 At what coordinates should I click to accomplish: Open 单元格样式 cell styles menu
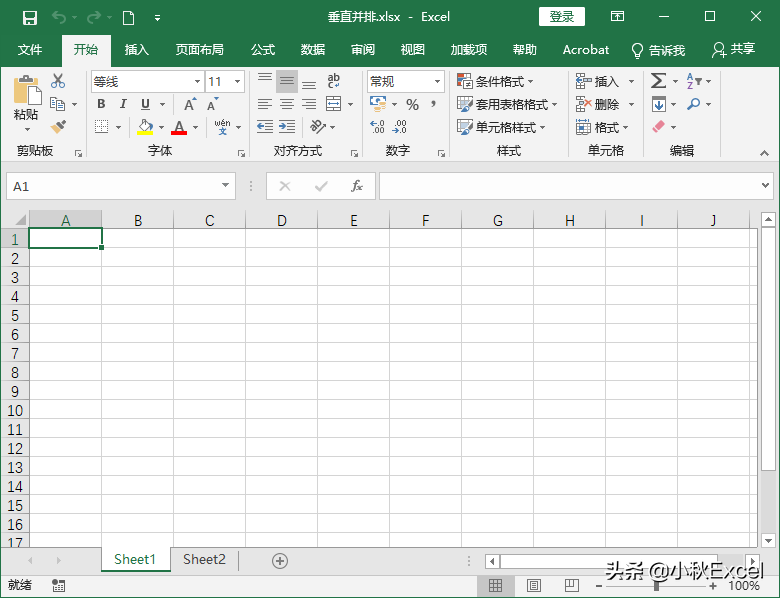501,127
